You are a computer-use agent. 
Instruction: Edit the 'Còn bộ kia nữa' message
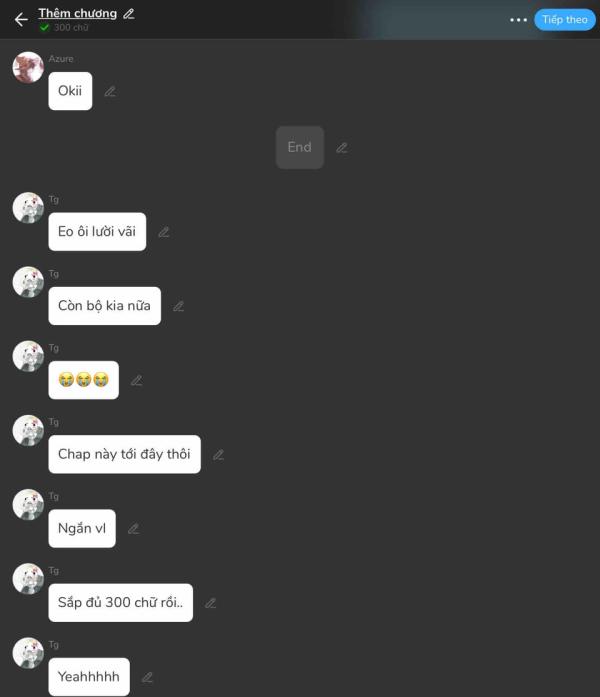point(179,306)
